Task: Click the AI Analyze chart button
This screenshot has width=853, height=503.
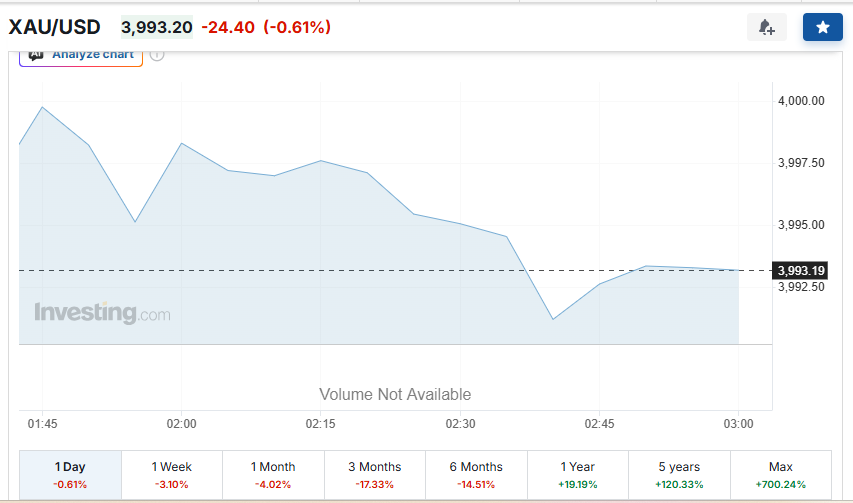Action: (x=81, y=56)
